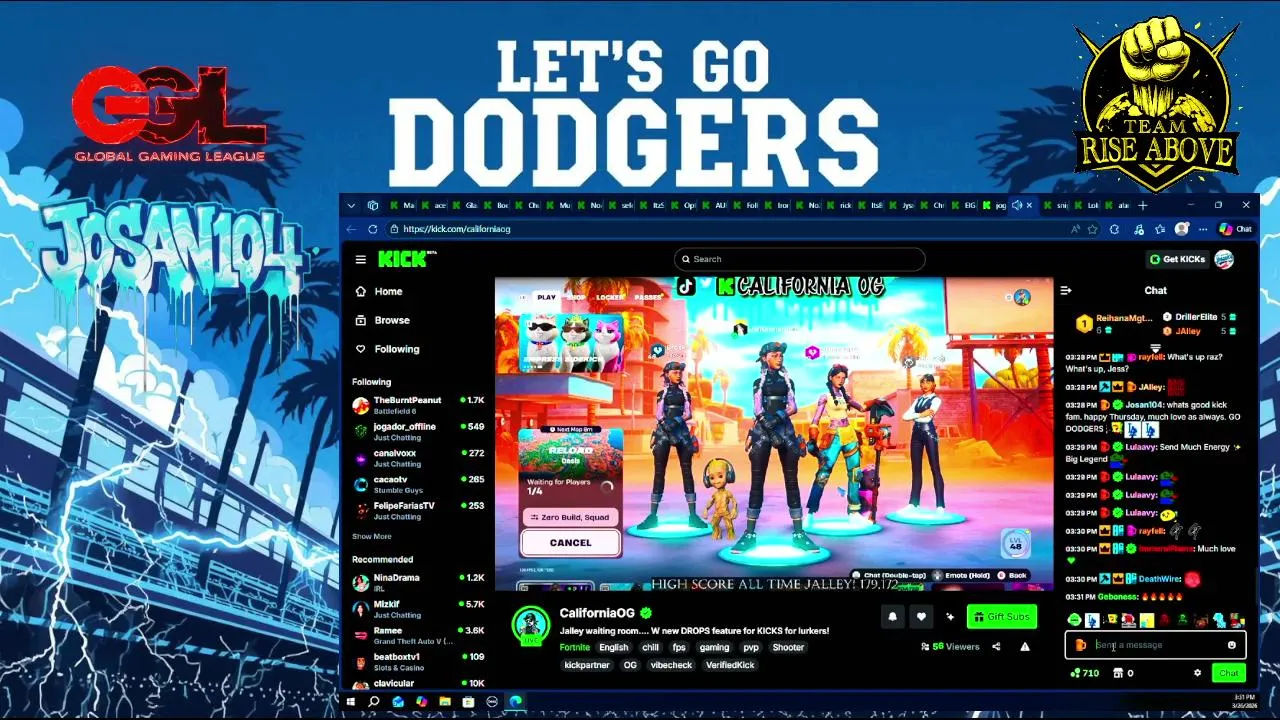Image resolution: width=1280 pixels, height=720 pixels.
Task: Select the Shooter tag
Action: click(788, 647)
